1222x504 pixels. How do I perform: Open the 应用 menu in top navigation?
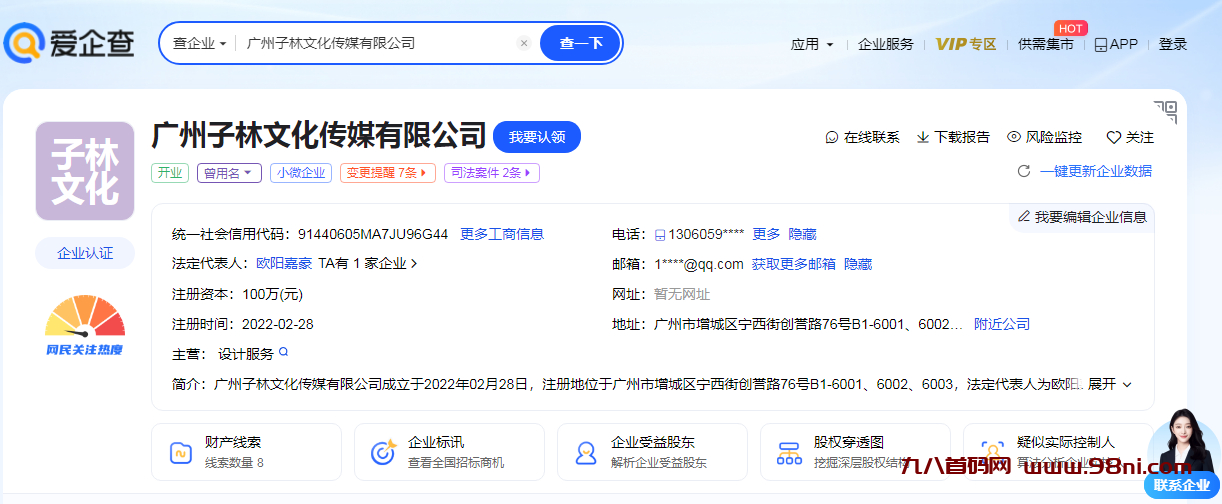click(x=812, y=44)
